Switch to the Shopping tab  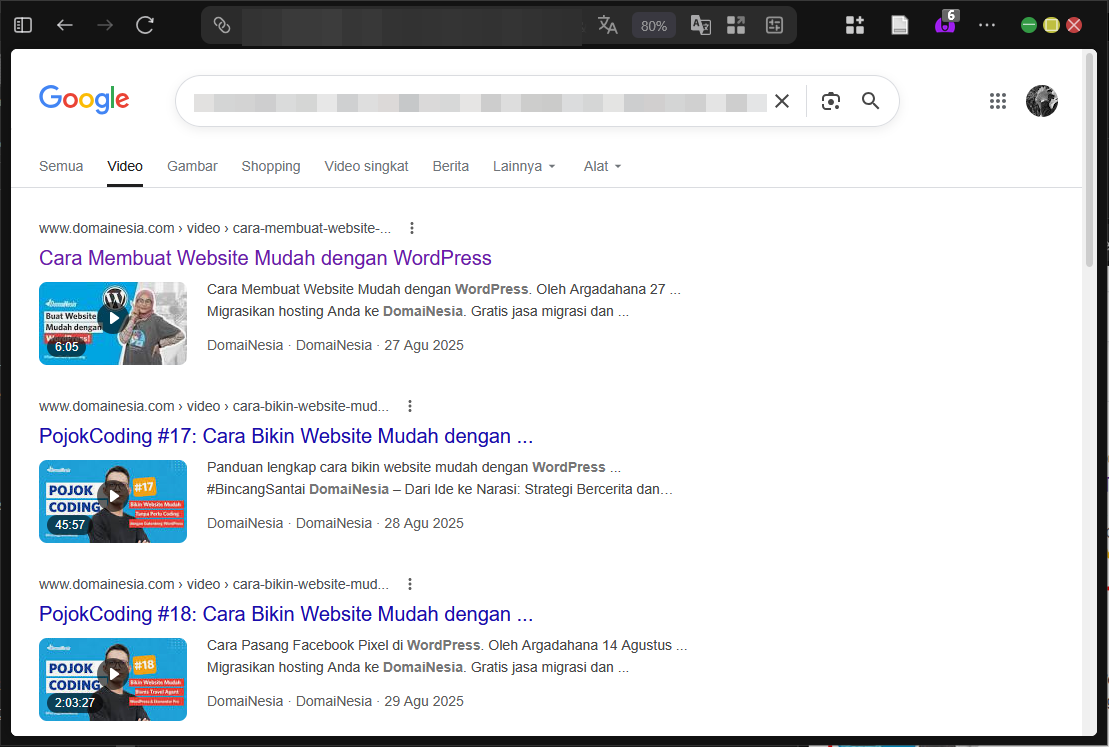coord(271,166)
